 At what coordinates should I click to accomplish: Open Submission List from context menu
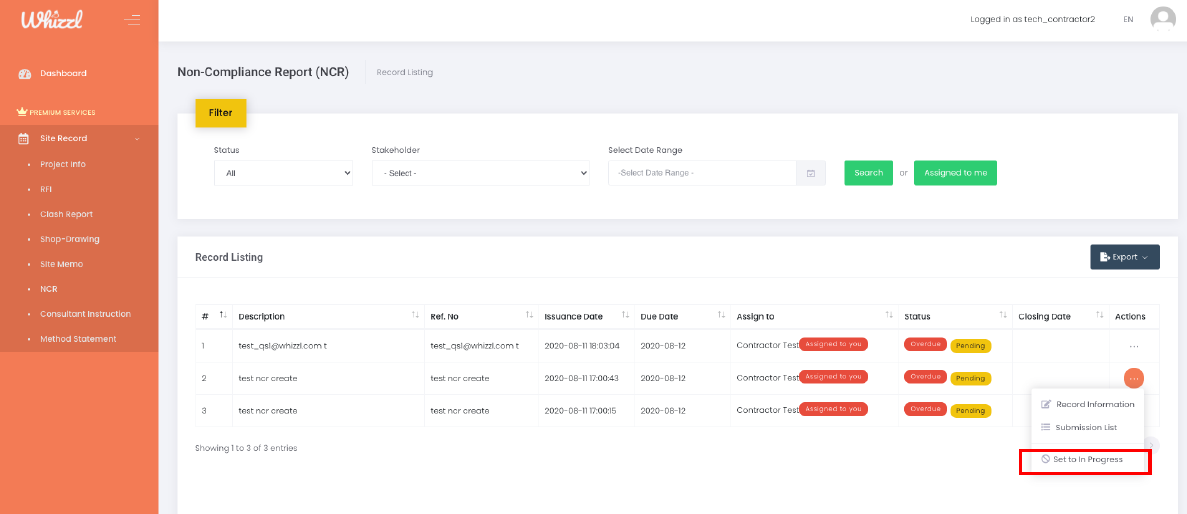tap(1085, 427)
